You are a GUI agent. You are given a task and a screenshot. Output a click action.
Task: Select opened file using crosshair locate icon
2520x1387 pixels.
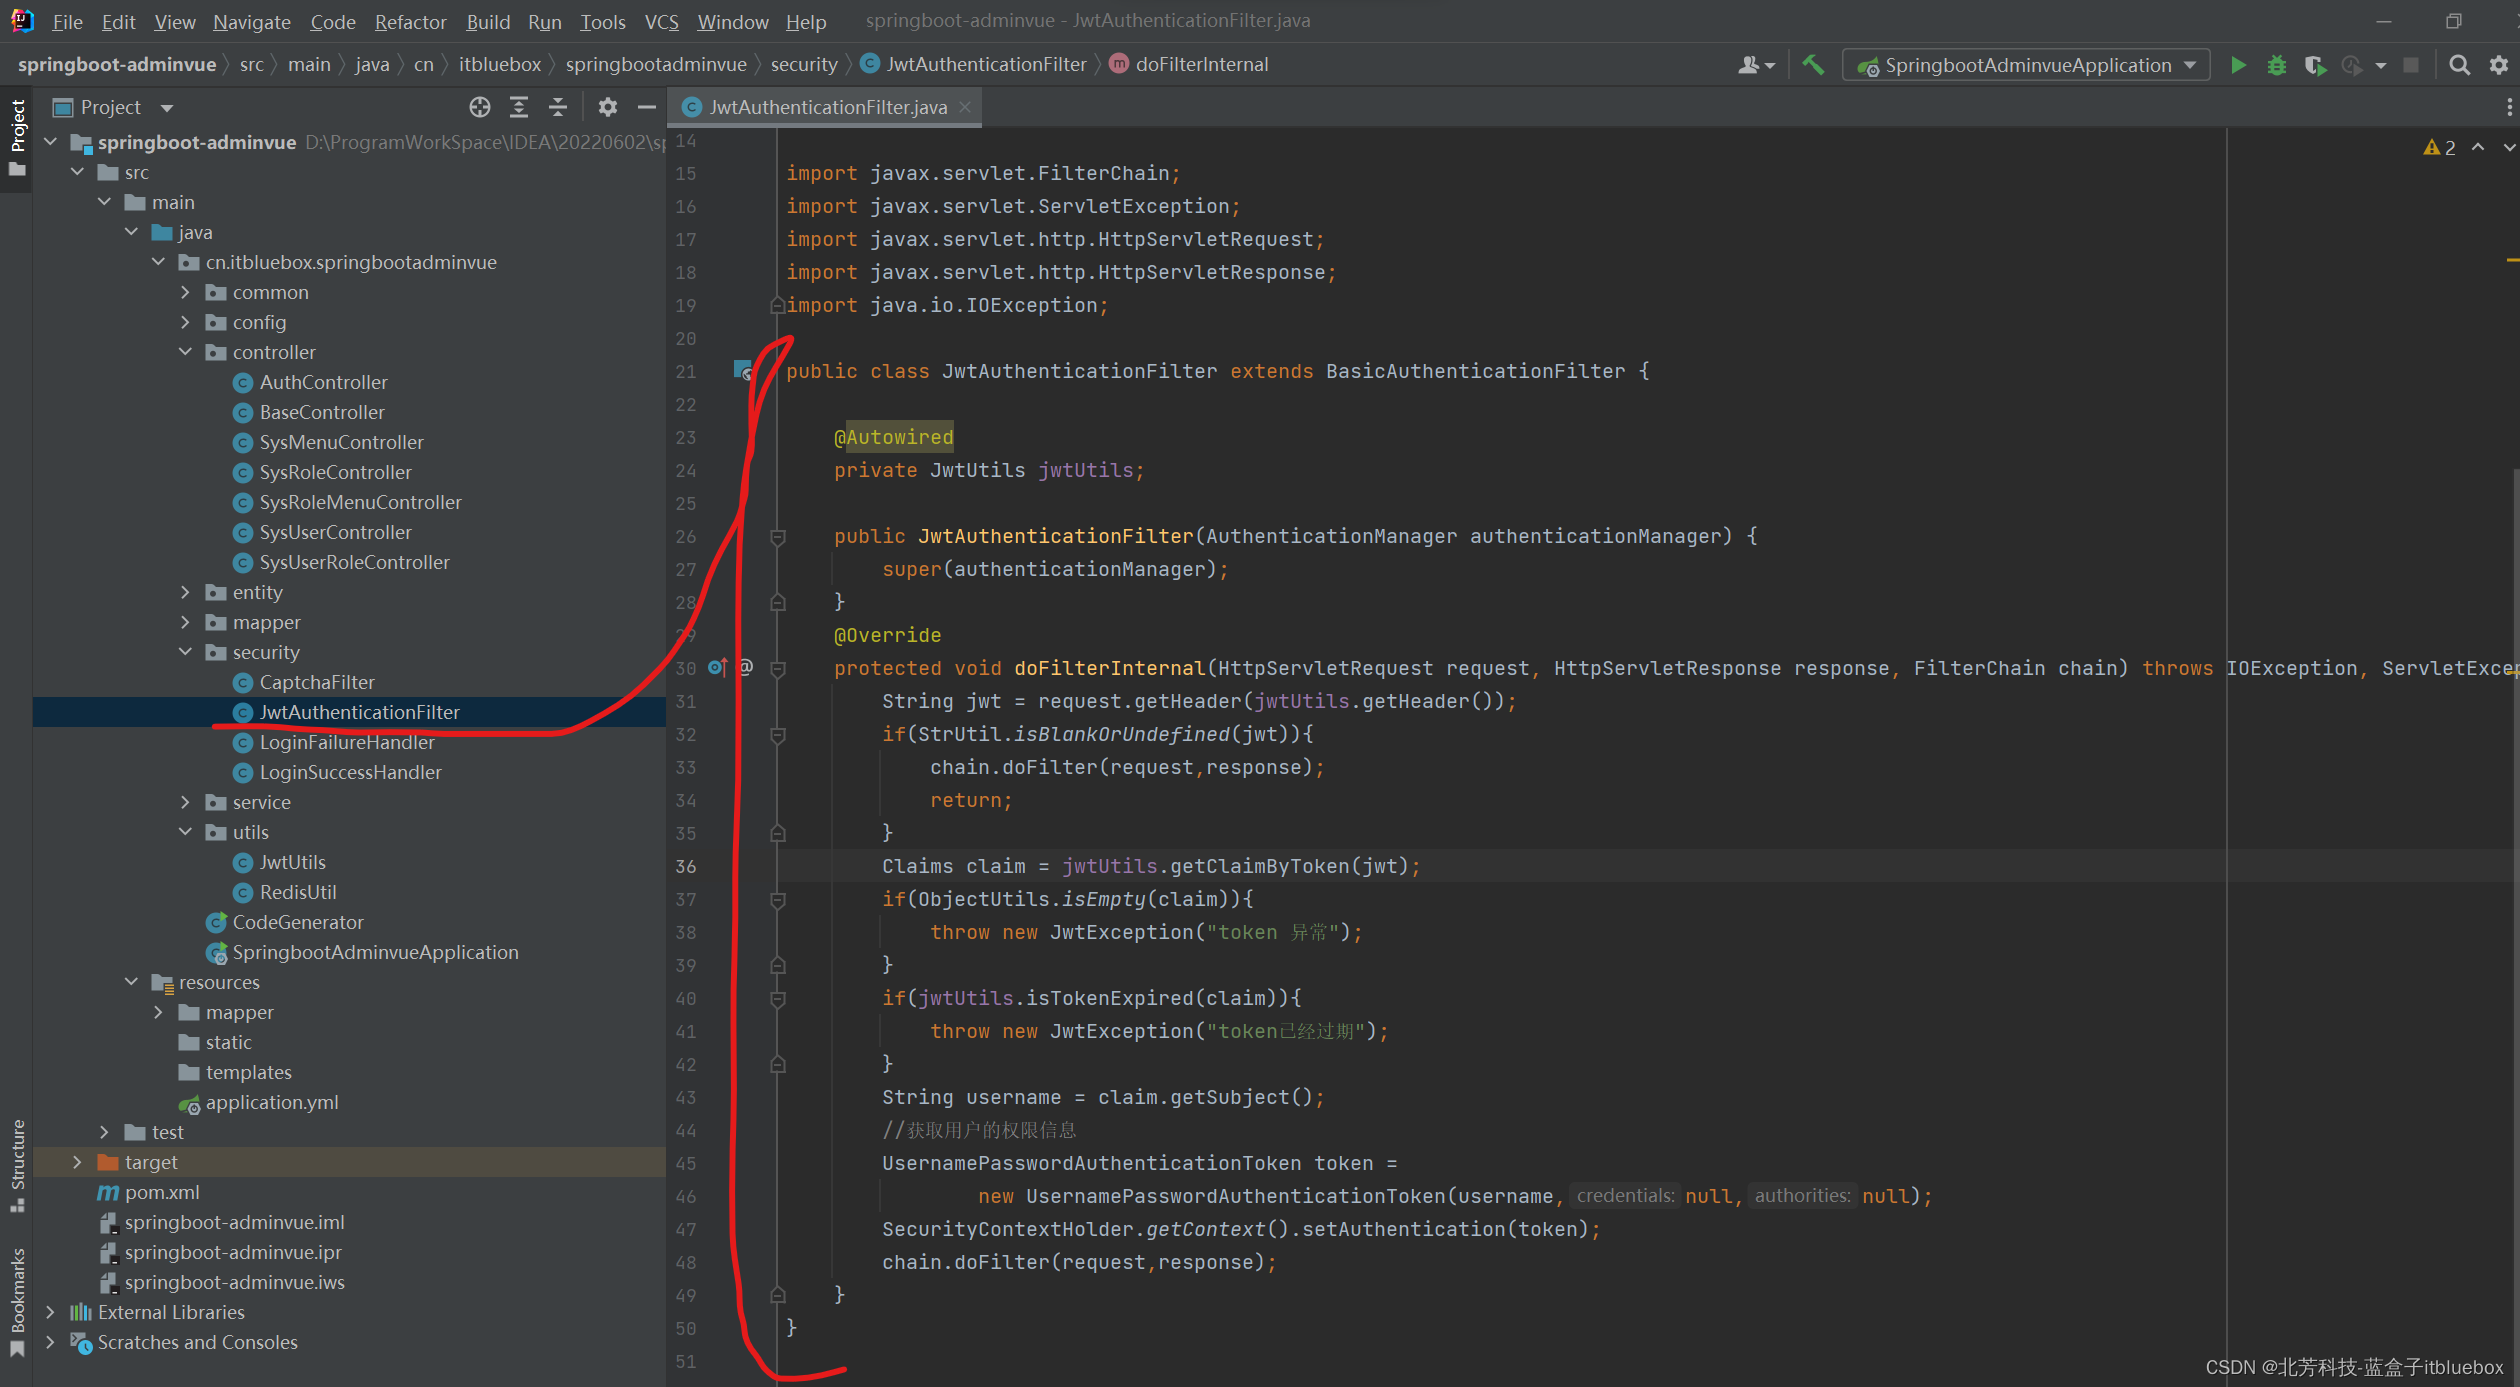480,107
